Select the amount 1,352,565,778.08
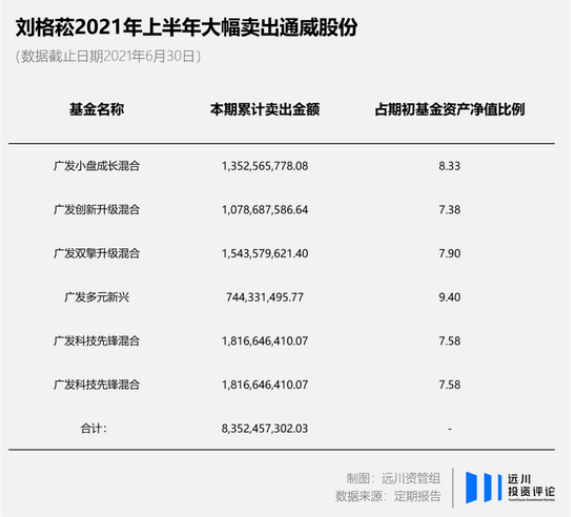The height and width of the screenshot is (517, 571). point(265,166)
